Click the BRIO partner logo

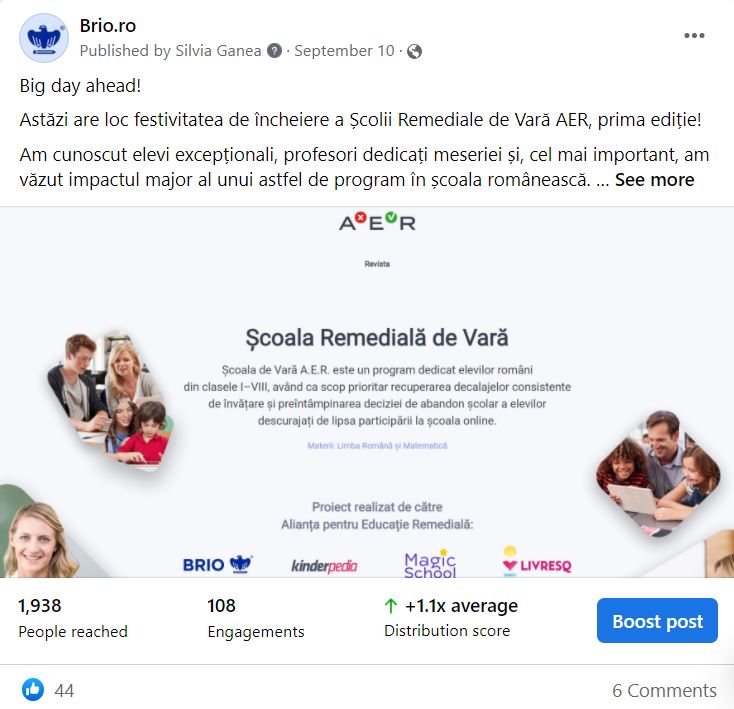tap(218, 564)
